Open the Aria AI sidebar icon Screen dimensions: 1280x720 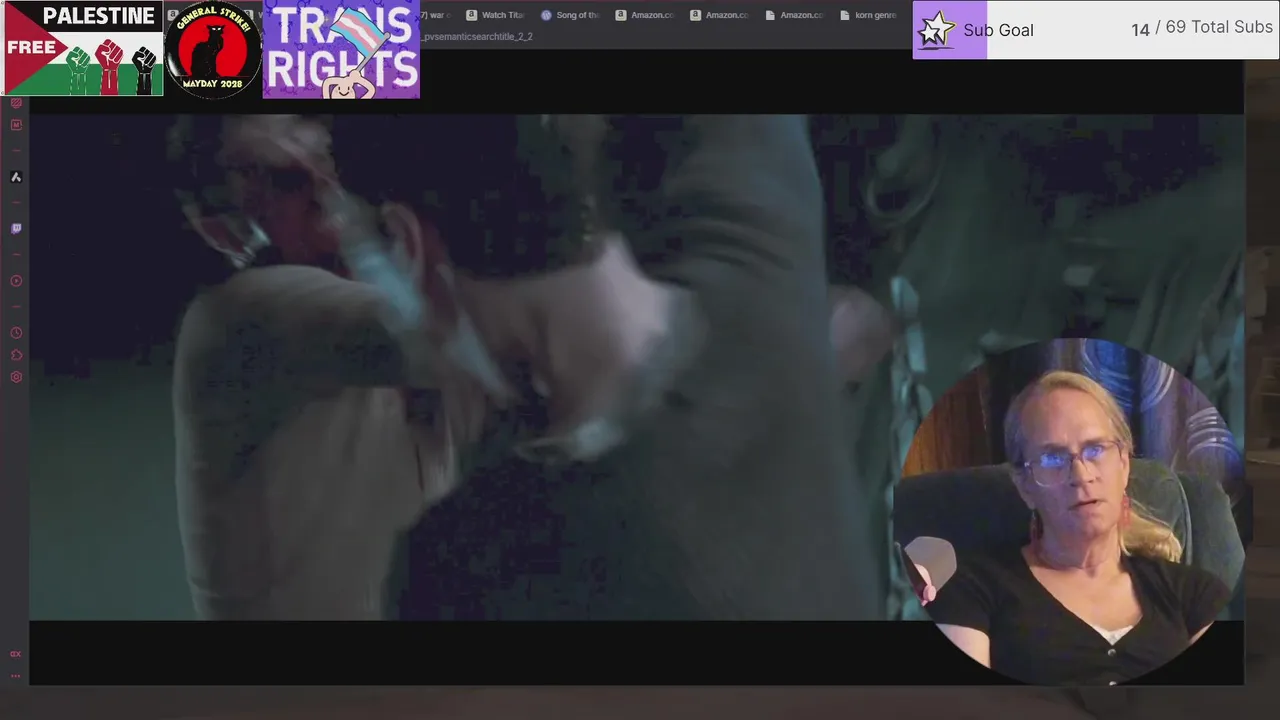coord(16,177)
